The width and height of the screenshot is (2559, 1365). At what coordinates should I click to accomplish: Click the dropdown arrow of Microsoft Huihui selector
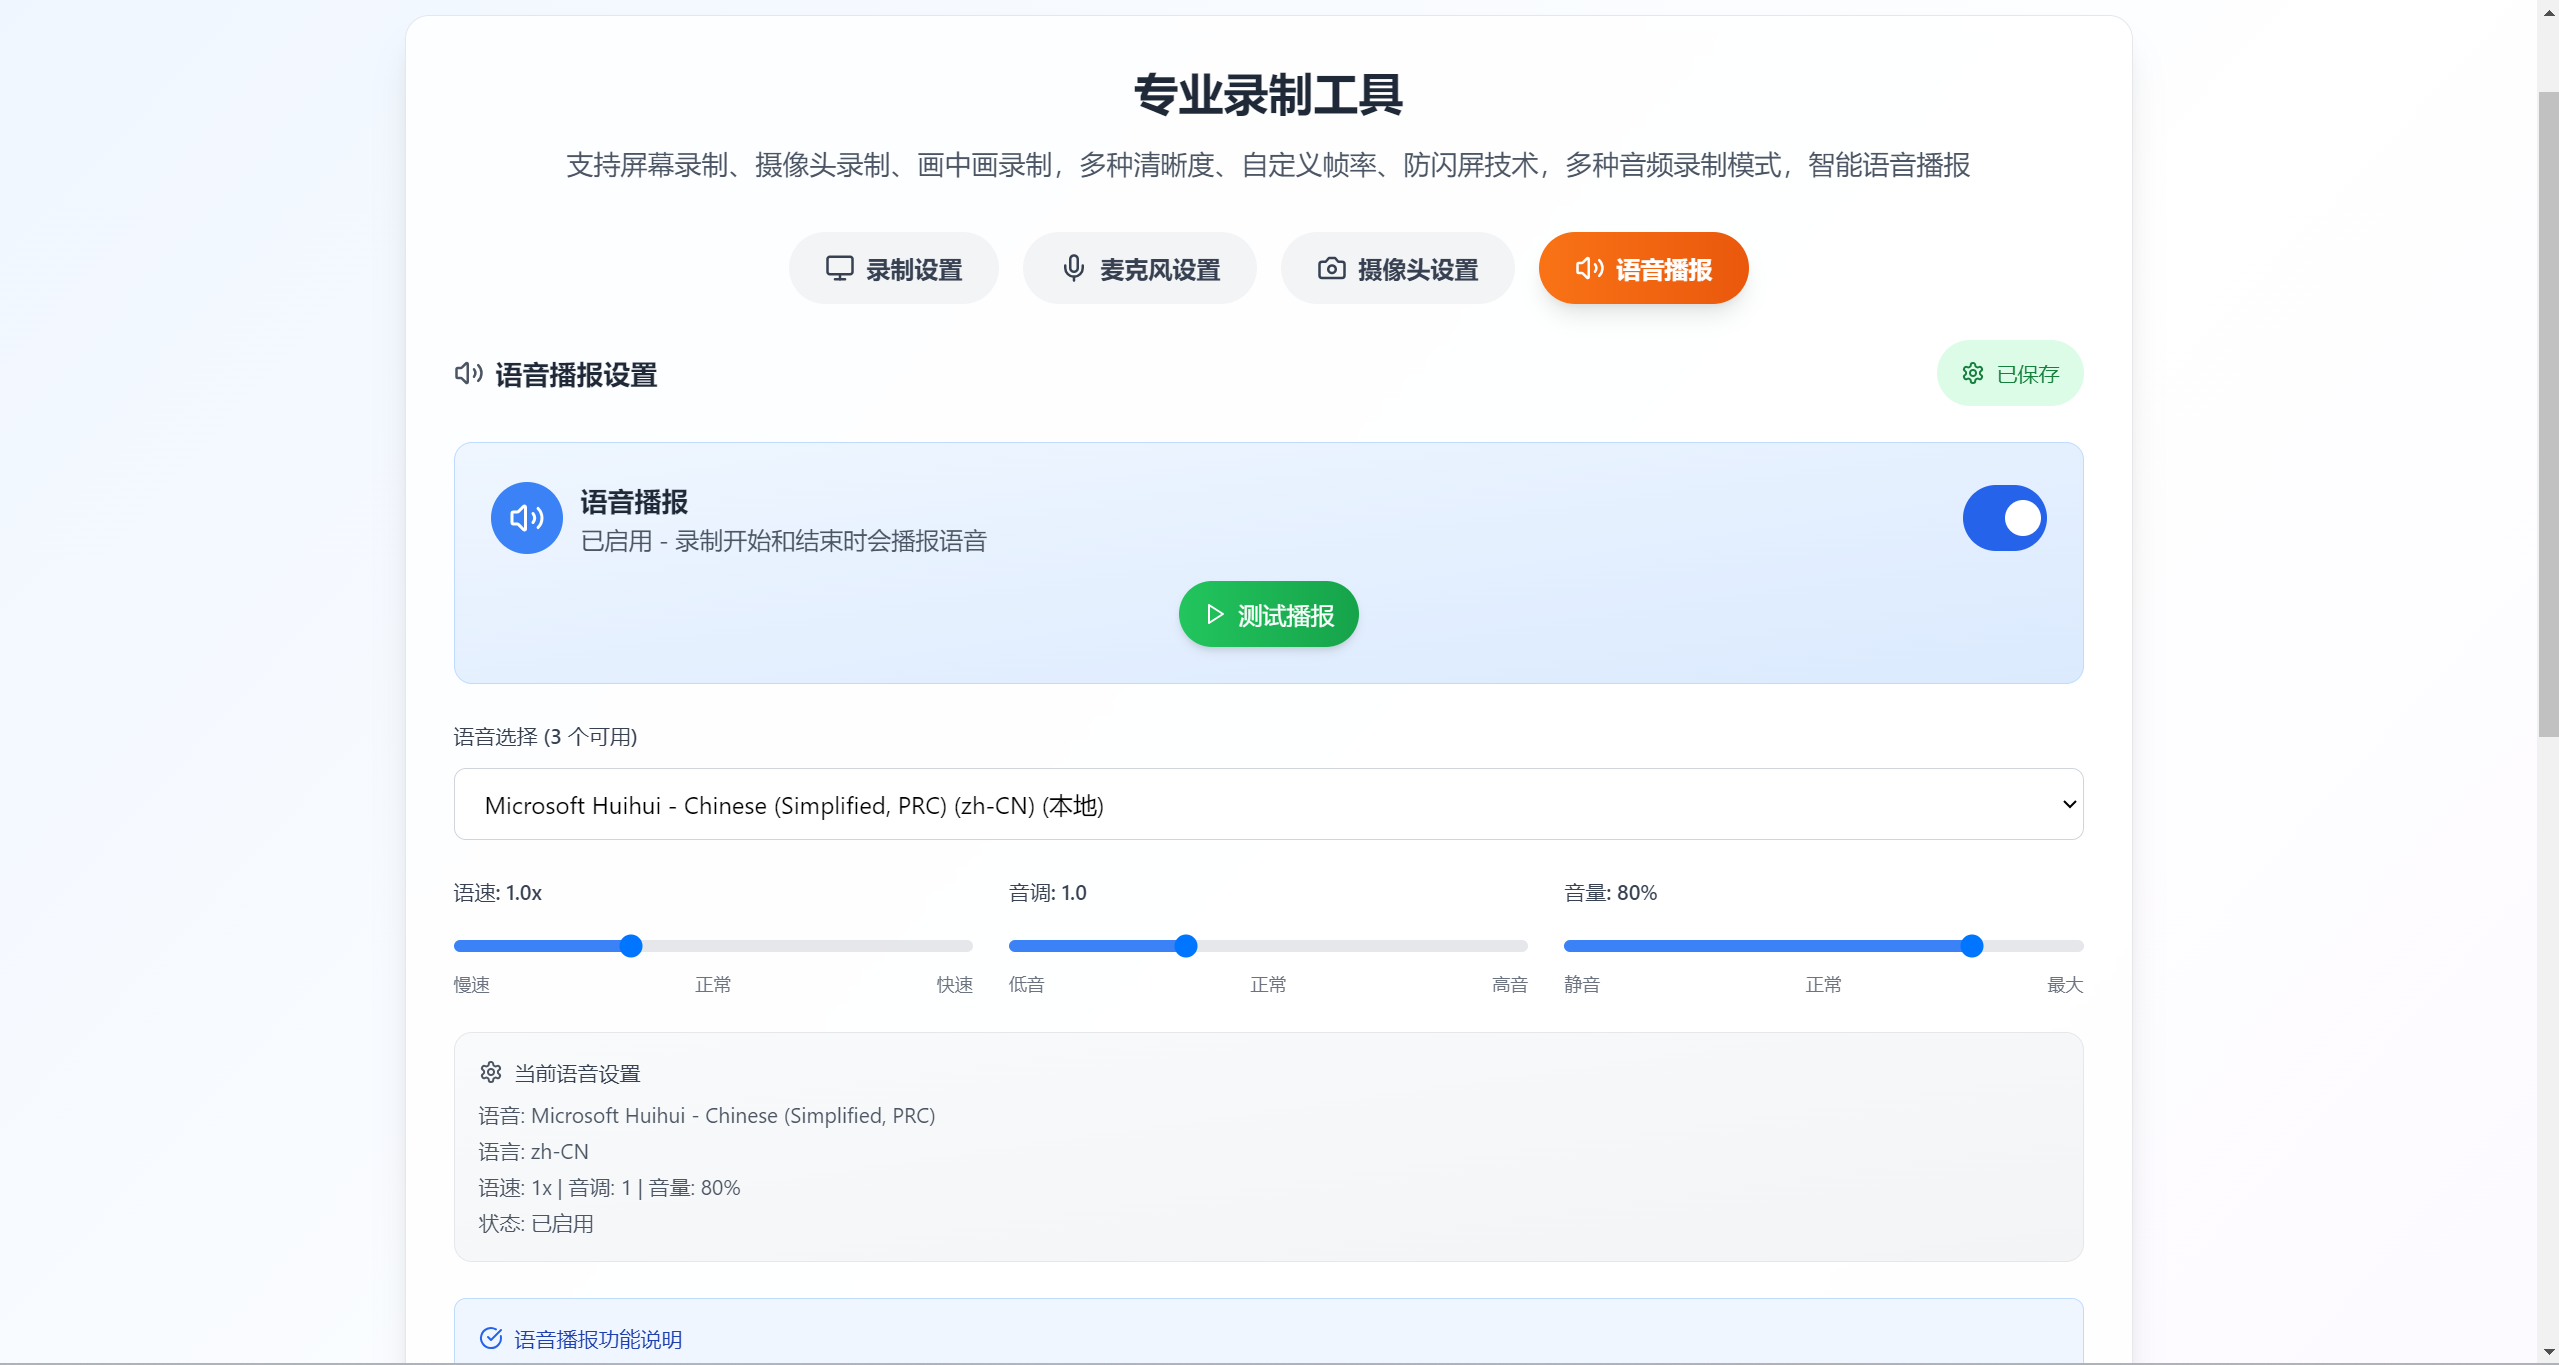2069,804
